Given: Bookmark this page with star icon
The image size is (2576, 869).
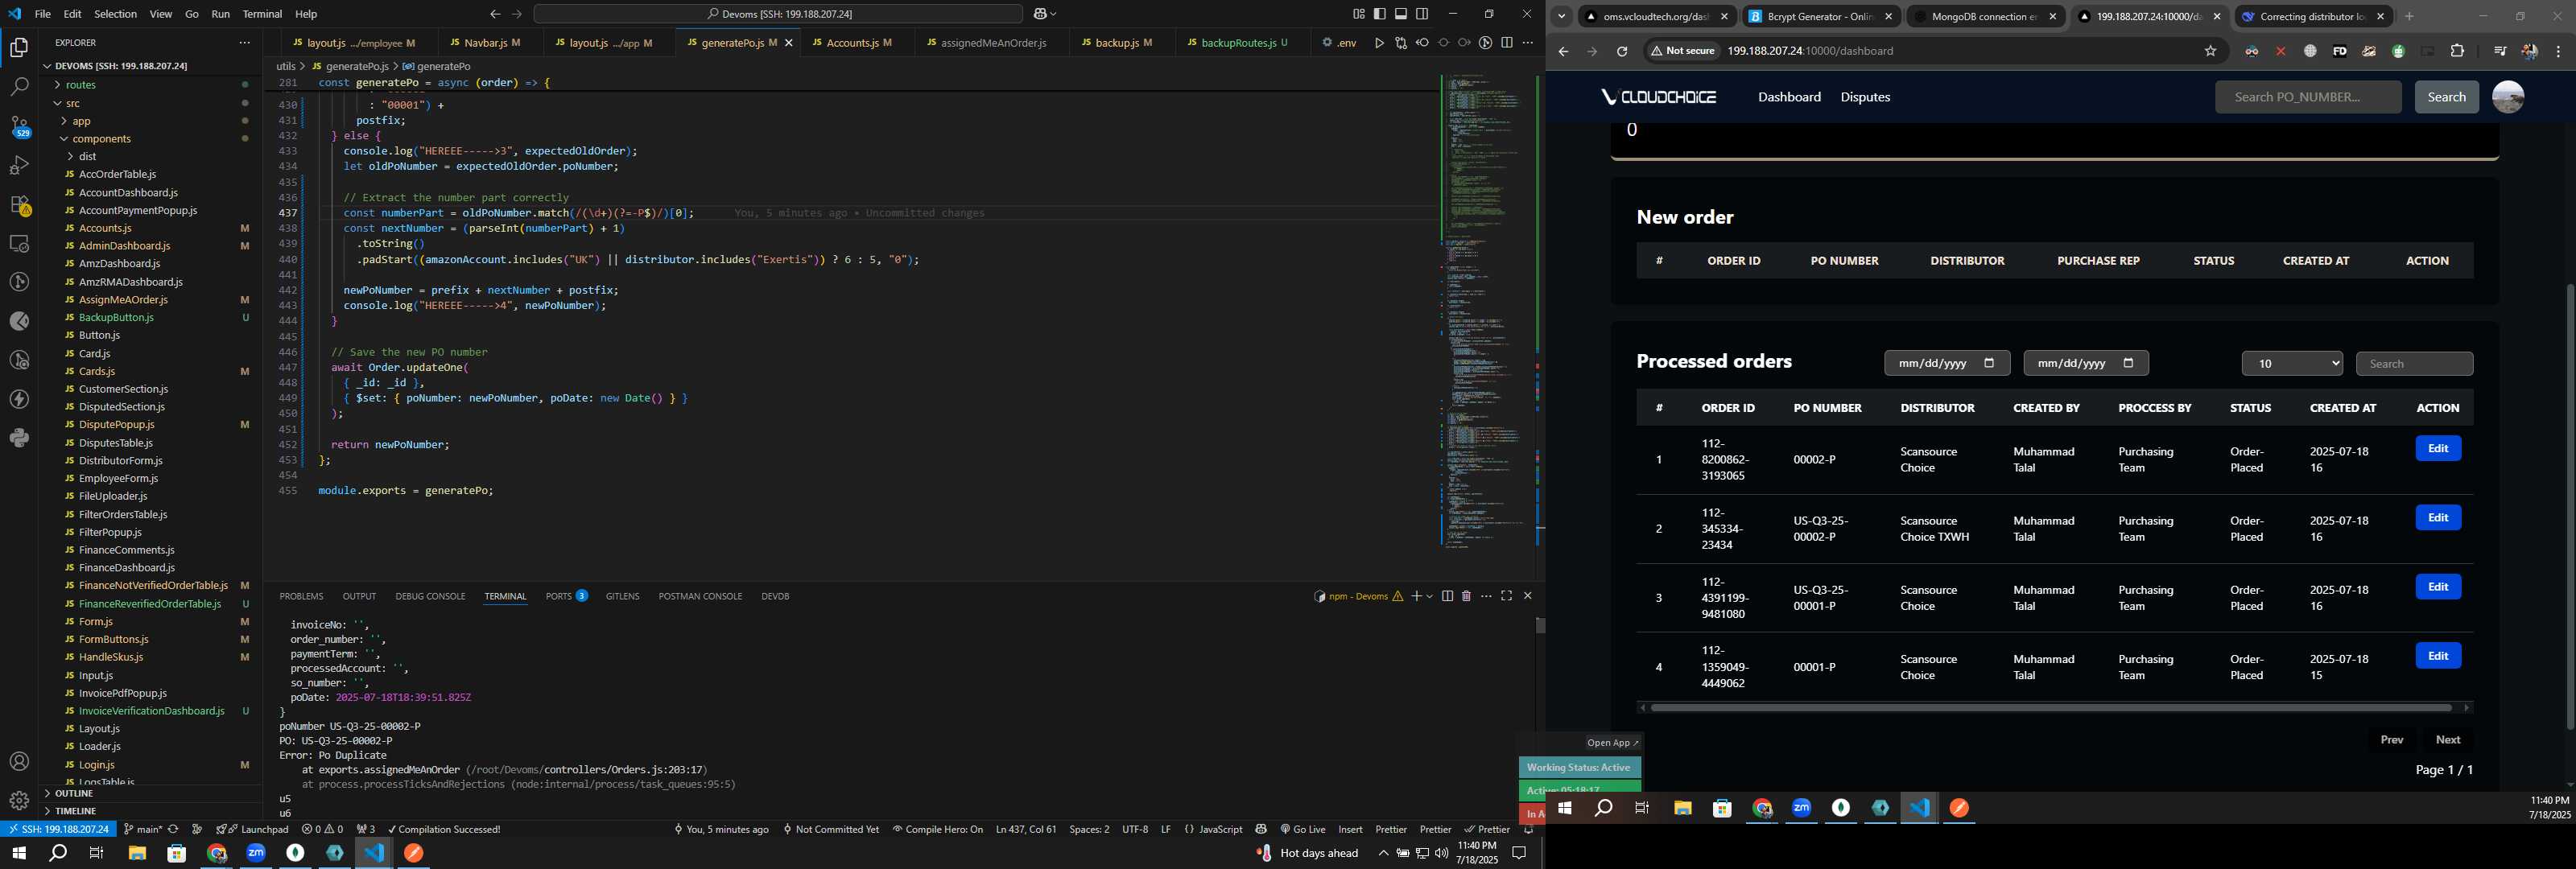Looking at the screenshot, I should coord(2211,51).
